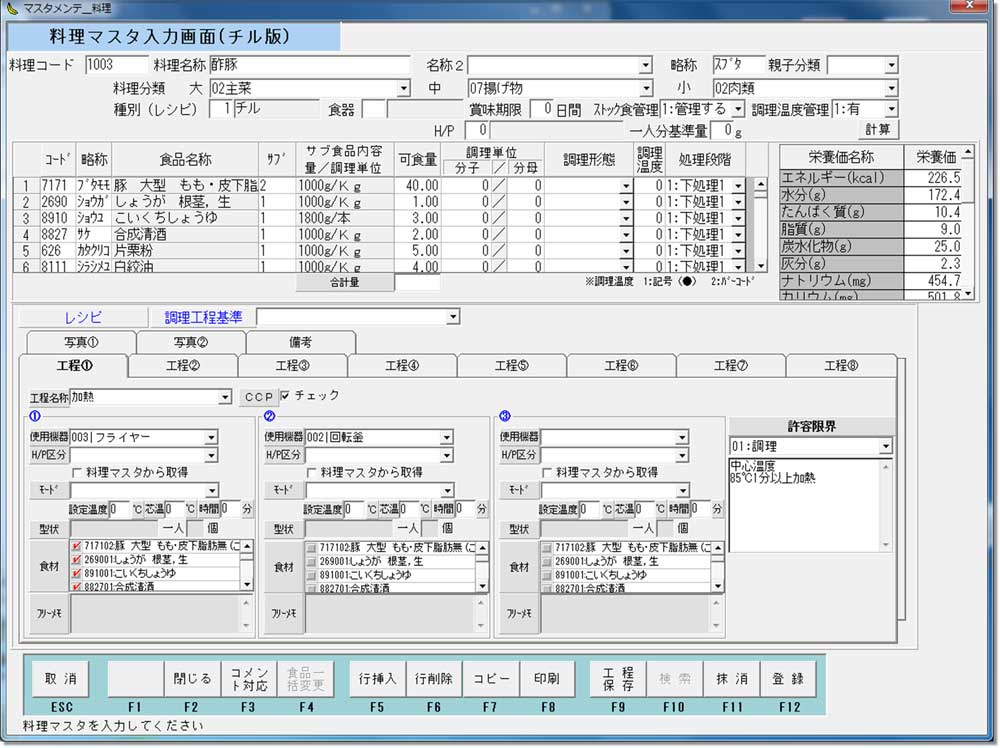Switch to the 工程④ tab
Viewport: 1000px width, 748px height.
[x=402, y=365]
